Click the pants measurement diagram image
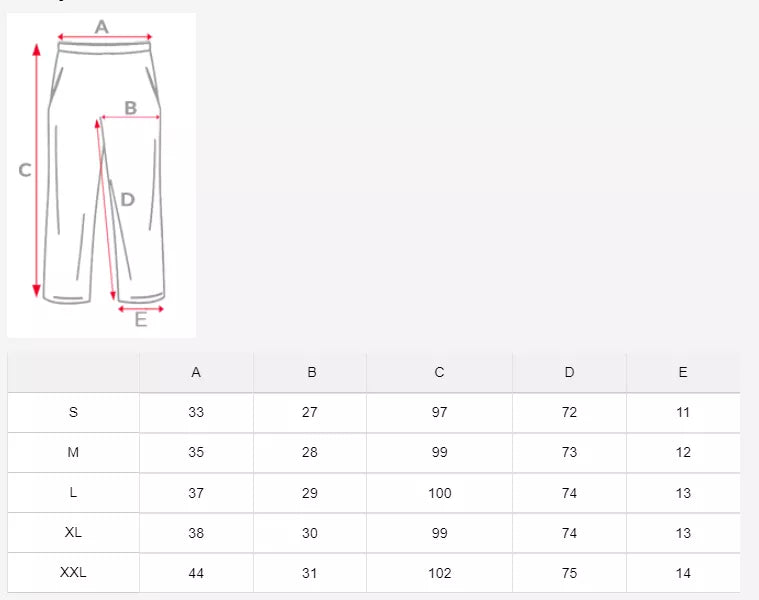759x600 pixels. tap(101, 175)
